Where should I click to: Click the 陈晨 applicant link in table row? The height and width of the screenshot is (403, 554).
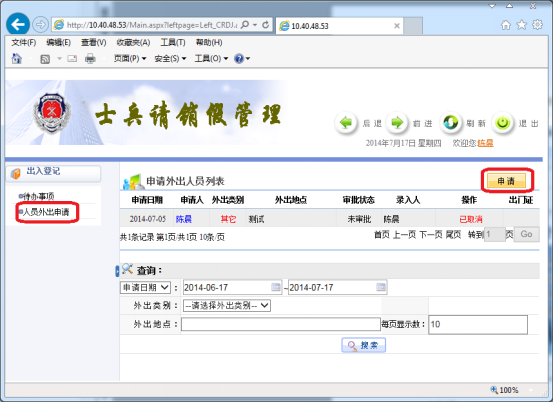point(184,219)
